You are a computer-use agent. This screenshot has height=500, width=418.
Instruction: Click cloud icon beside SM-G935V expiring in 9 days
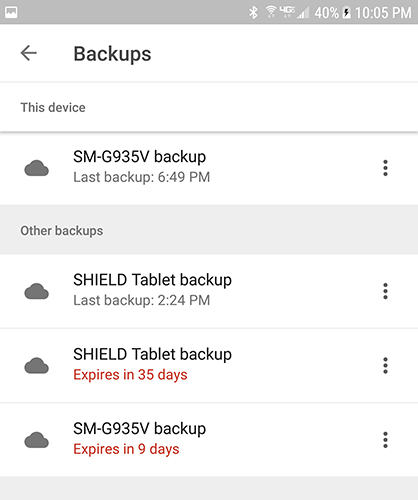point(37,440)
